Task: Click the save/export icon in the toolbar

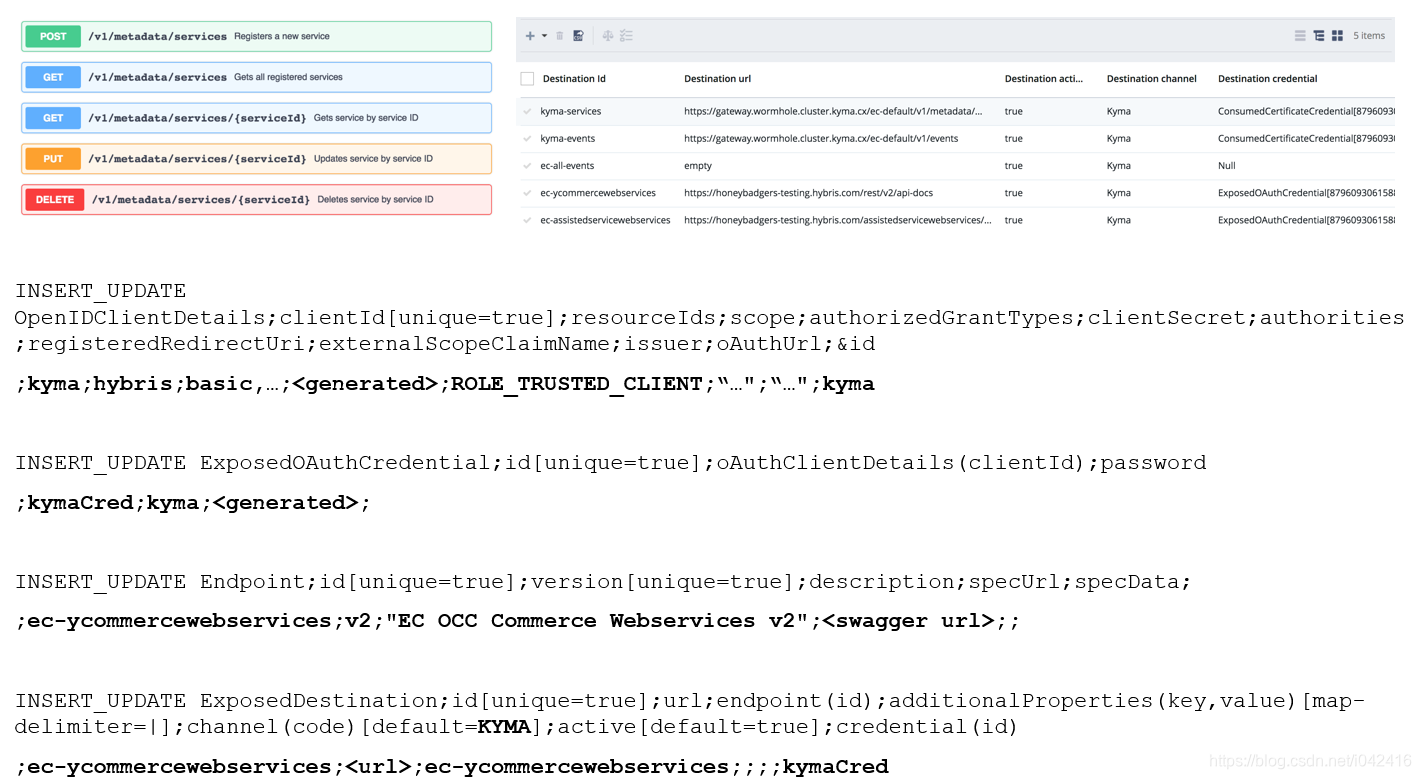Action: click(x=578, y=36)
